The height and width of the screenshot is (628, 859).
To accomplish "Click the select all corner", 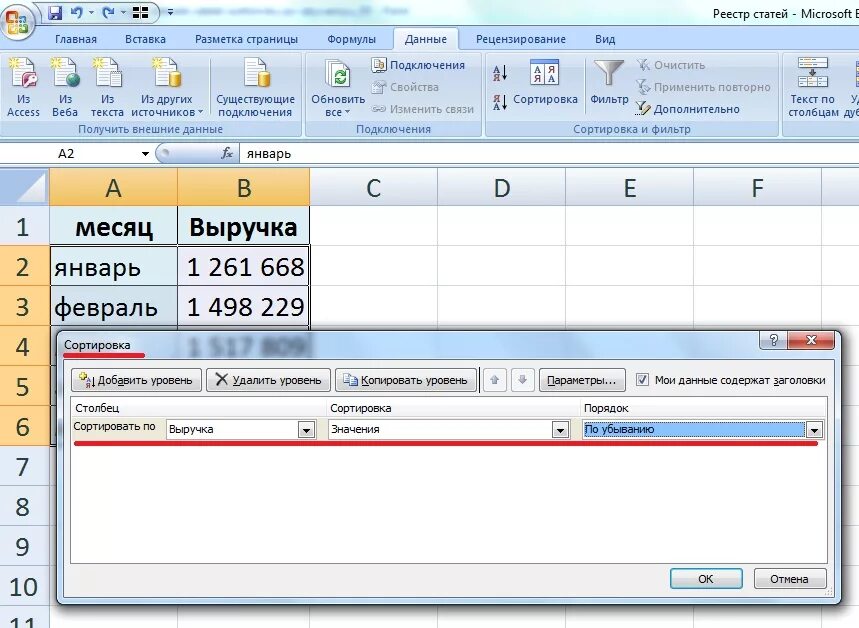I will (25, 187).
